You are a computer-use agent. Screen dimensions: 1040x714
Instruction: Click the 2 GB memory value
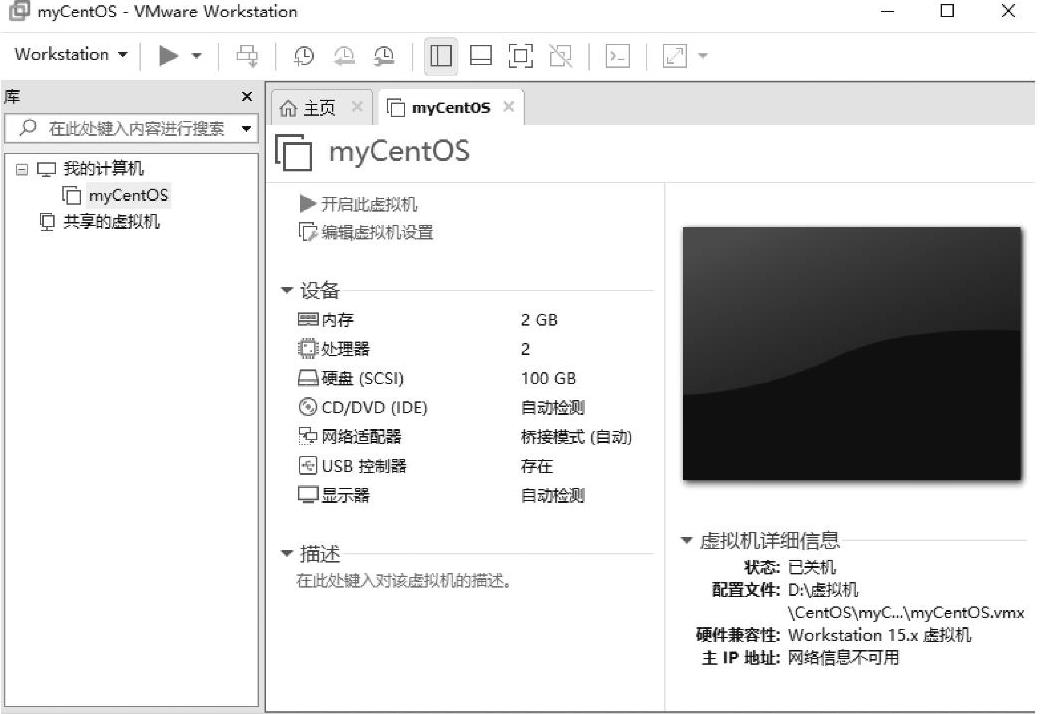click(539, 320)
